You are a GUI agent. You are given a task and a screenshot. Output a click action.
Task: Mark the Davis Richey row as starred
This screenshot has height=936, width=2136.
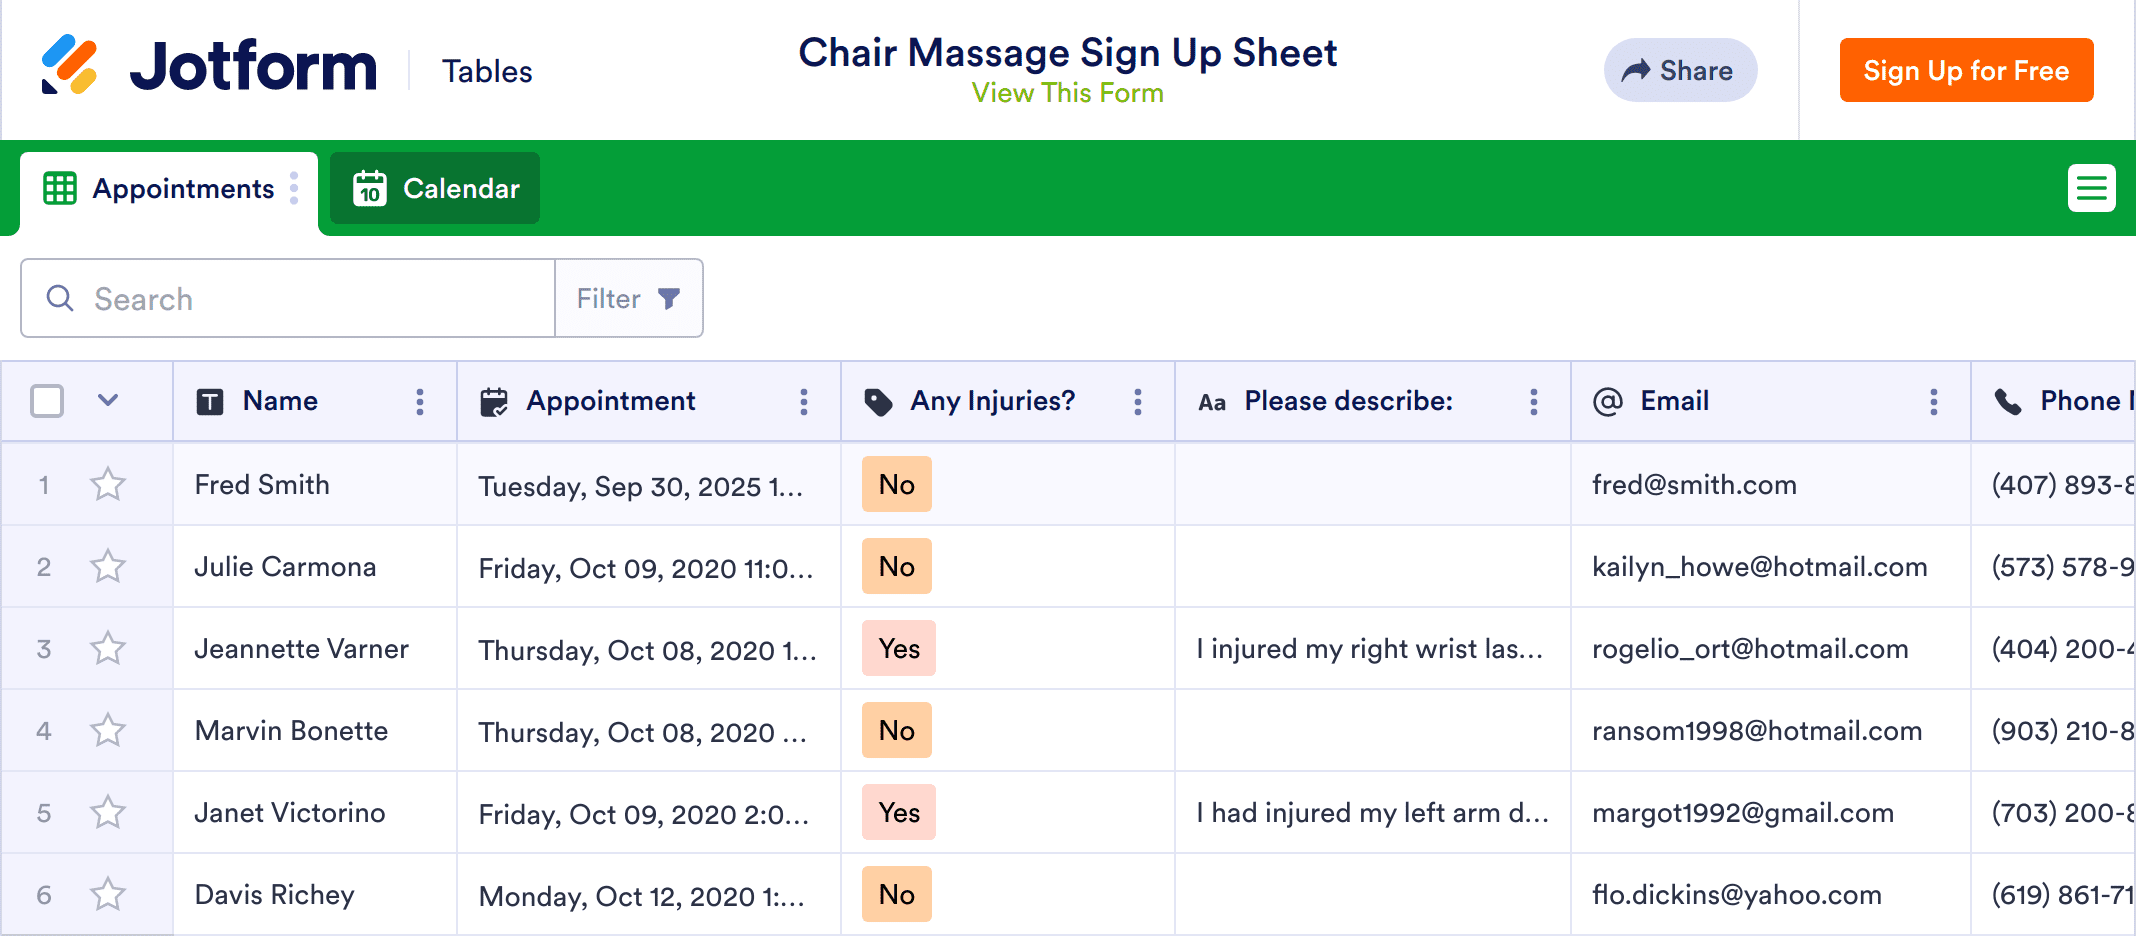click(108, 895)
